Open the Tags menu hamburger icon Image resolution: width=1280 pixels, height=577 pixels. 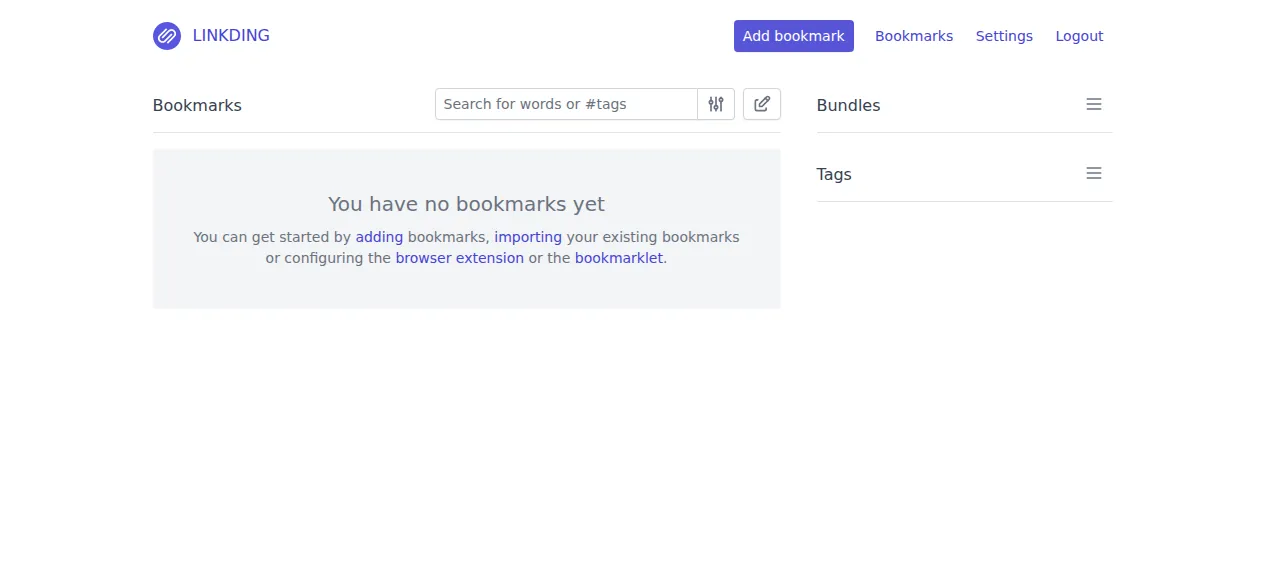(x=1094, y=173)
